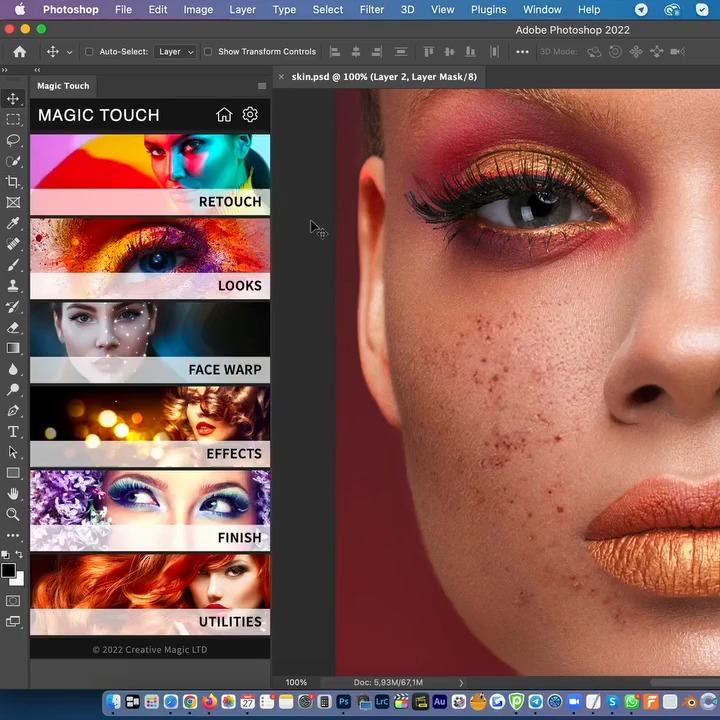
Task: Select the Zoom tool
Action: (13, 514)
